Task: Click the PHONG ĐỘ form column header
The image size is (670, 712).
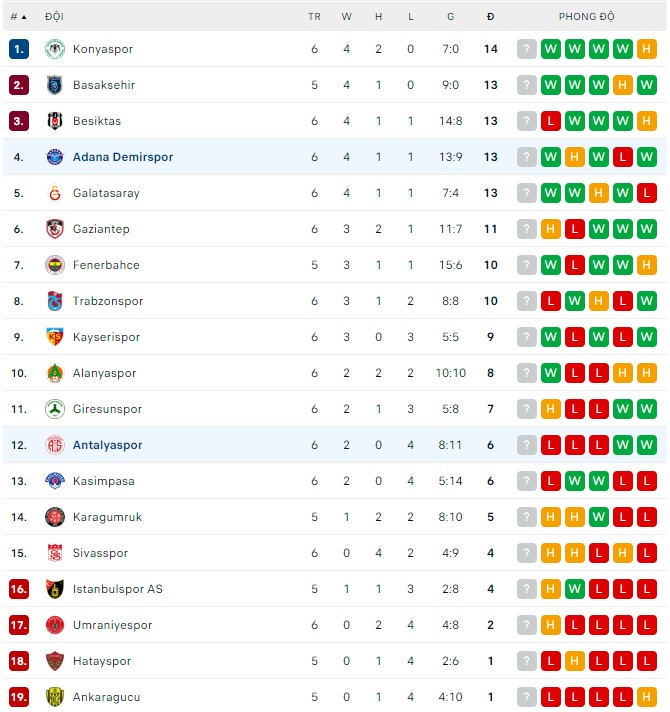Action: point(587,17)
